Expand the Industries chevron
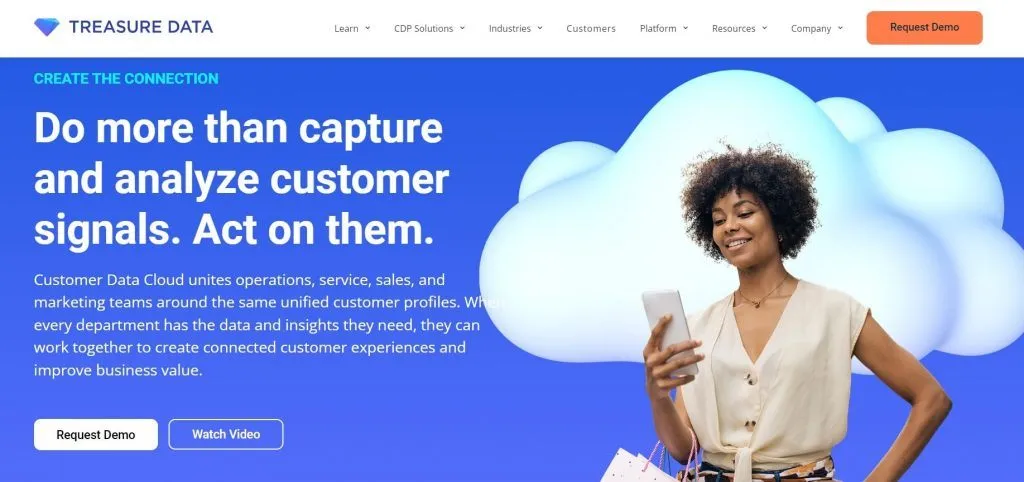 click(540, 28)
